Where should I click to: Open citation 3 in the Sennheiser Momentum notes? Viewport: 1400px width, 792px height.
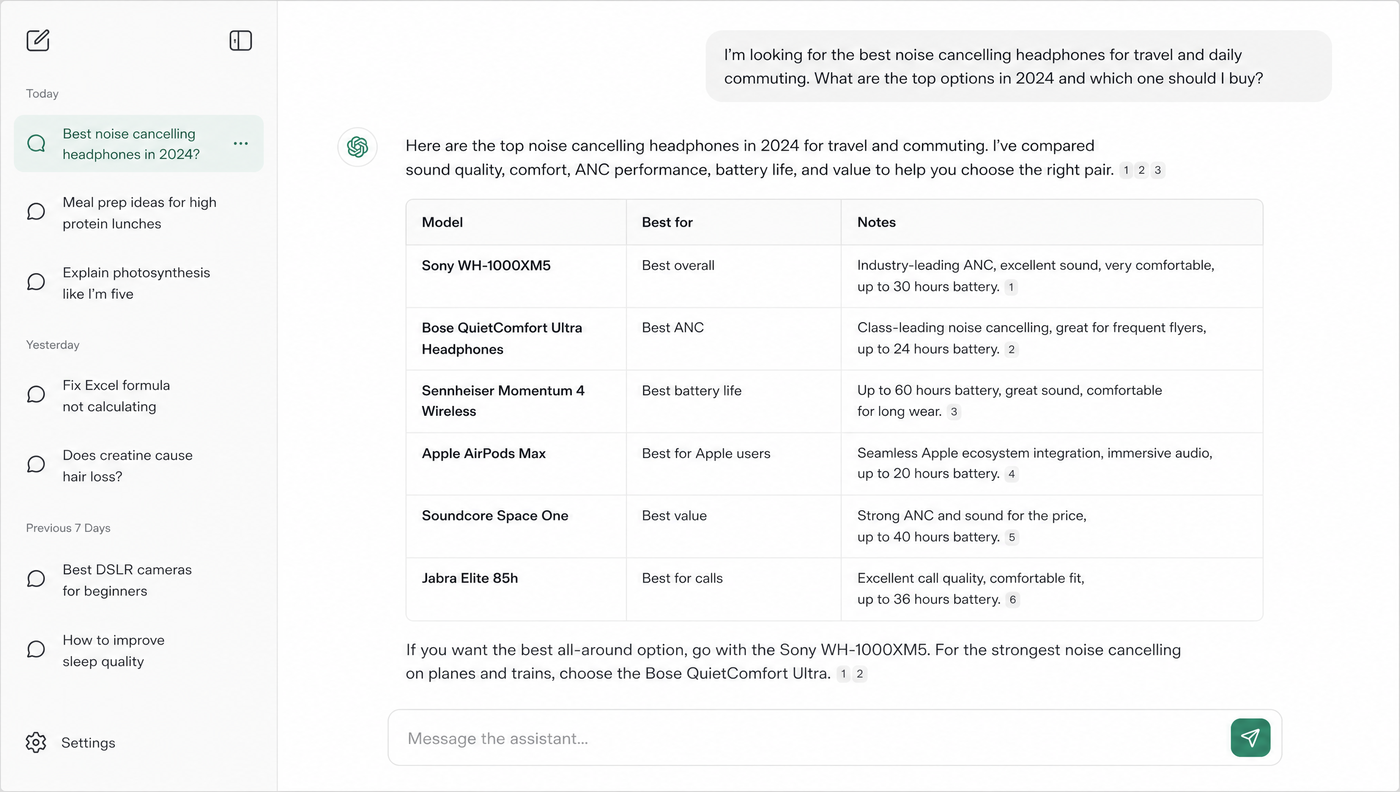click(954, 412)
